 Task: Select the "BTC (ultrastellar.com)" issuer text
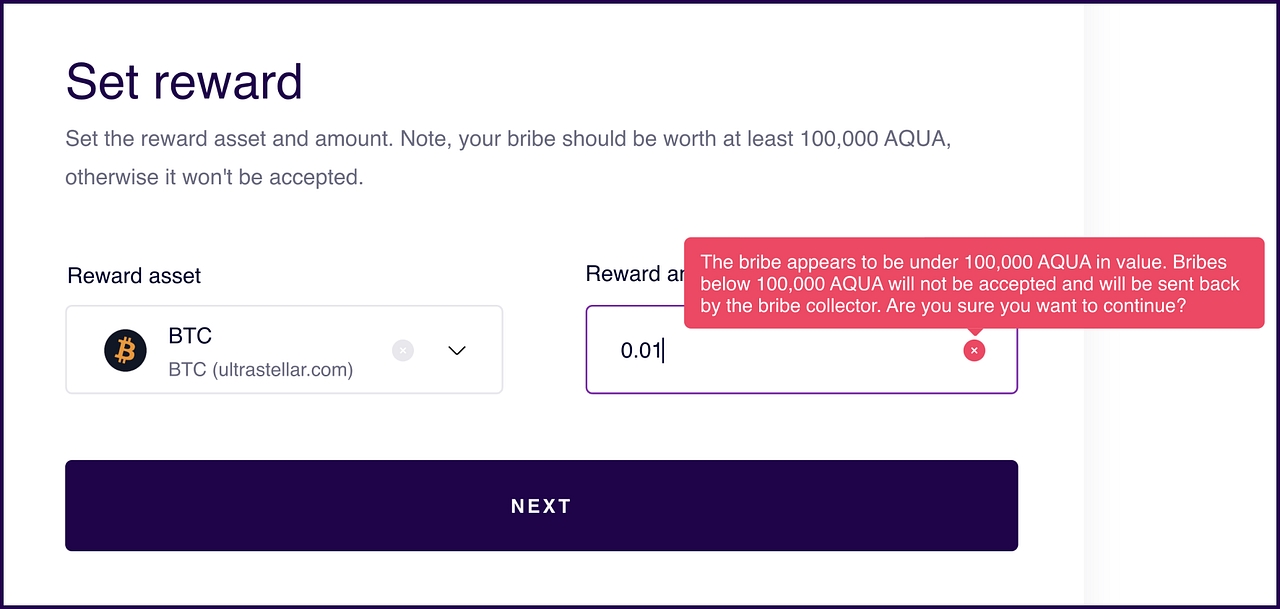(x=260, y=370)
